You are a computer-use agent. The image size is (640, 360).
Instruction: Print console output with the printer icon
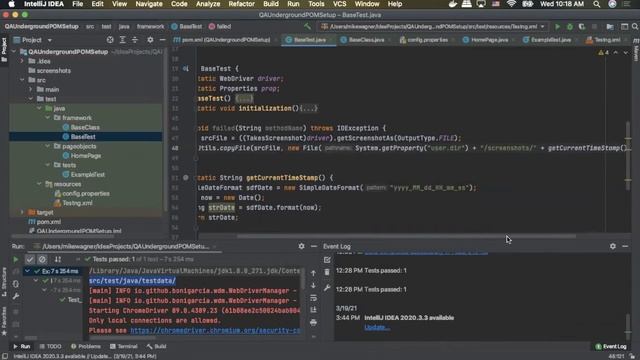(x=313, y=322)
